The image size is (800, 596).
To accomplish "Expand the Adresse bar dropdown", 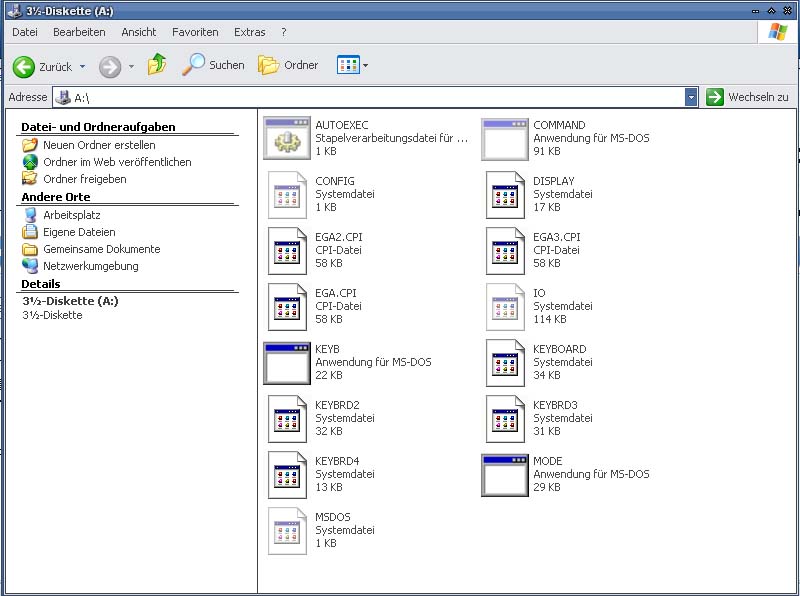I will point(691,97).
